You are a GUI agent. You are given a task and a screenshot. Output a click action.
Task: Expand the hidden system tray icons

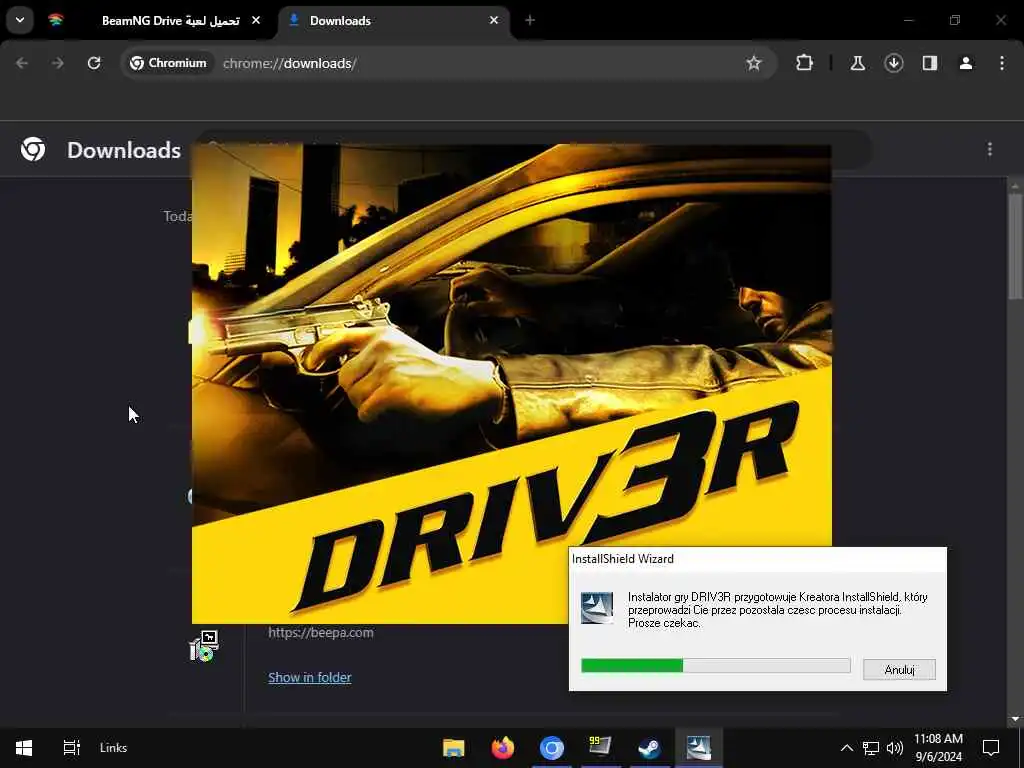pyautogui.click(x=846, y=748)
